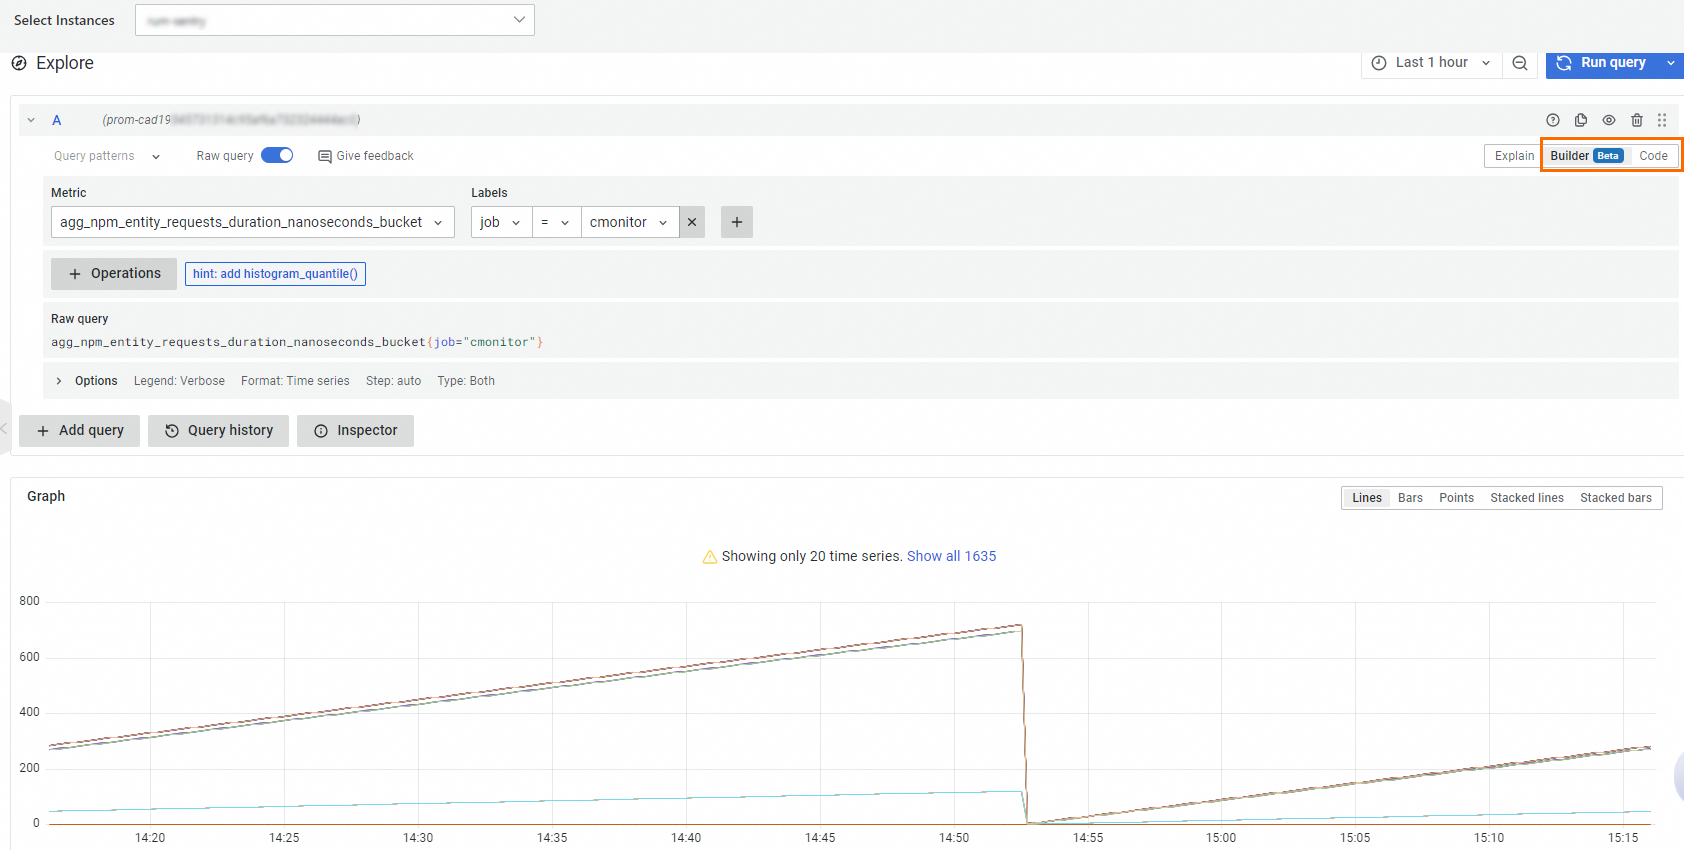The height and width of the screenshot is (850, 1684).
Task: Expand the Options section
Action: click(x=59, y=381)
